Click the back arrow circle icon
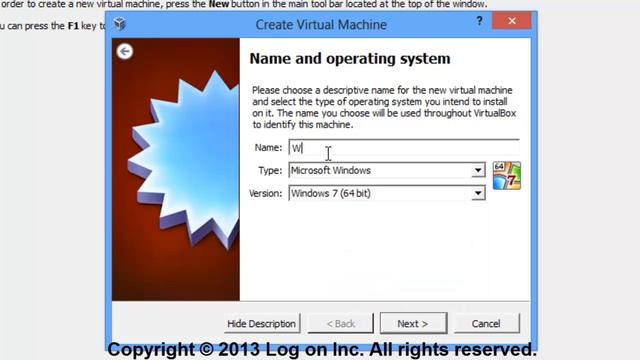 click(x=124, y=51)
